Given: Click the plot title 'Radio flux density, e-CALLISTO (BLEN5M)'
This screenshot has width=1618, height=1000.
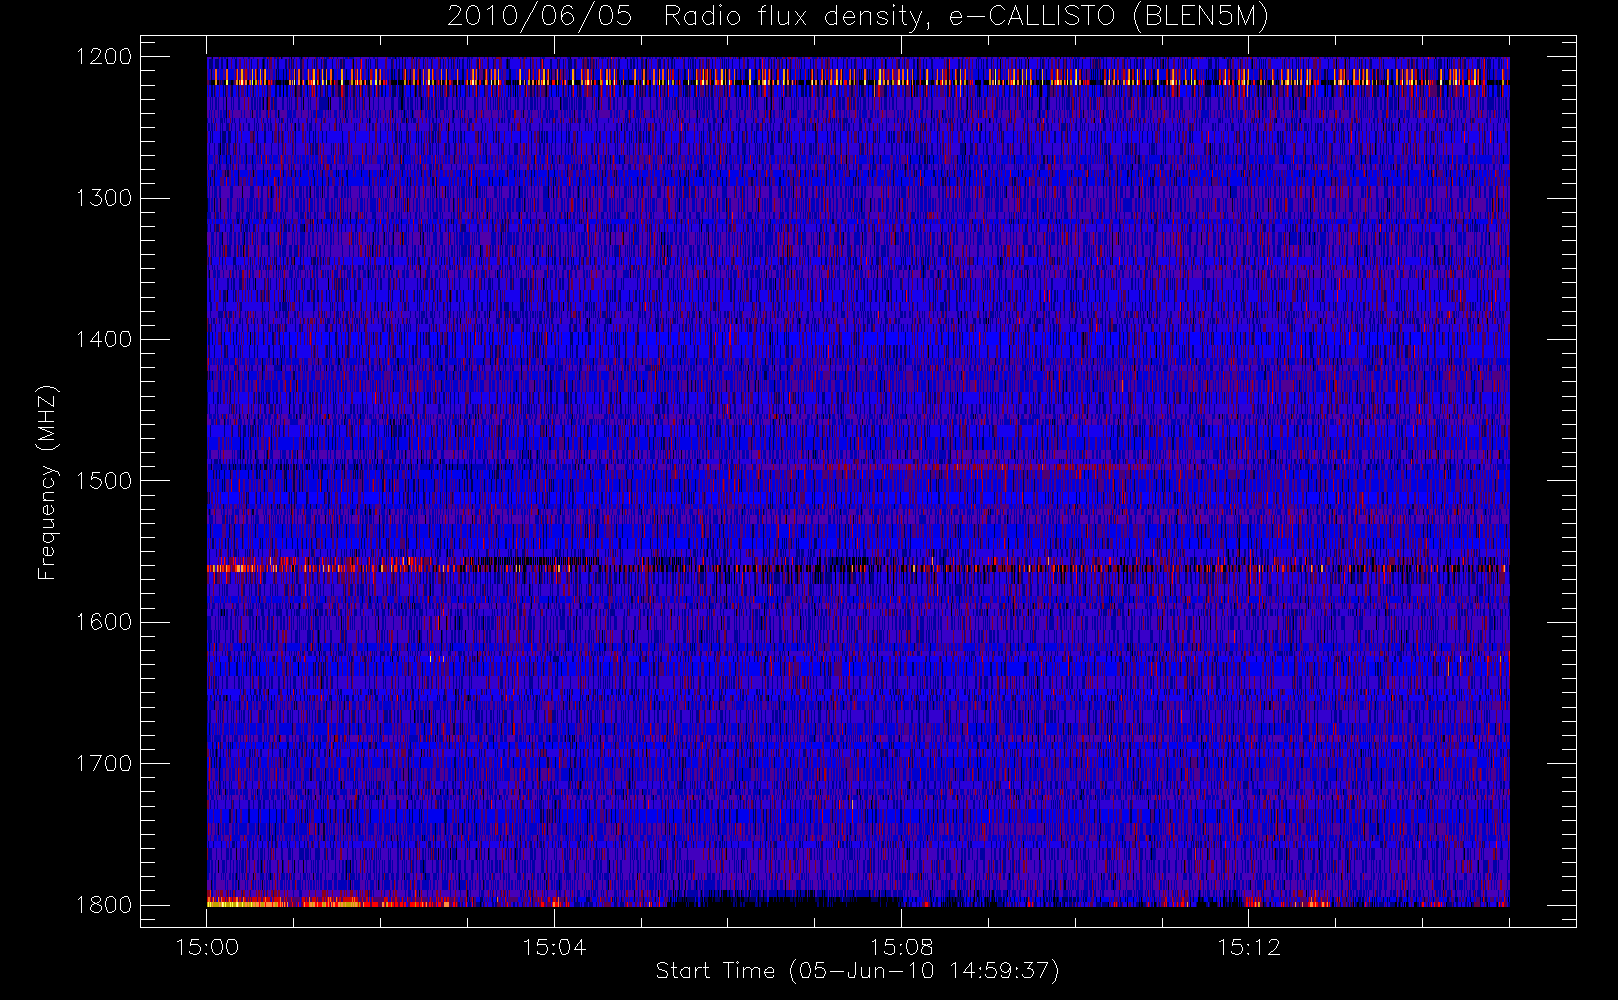Looking at the screenshot, I should [966, 17].
